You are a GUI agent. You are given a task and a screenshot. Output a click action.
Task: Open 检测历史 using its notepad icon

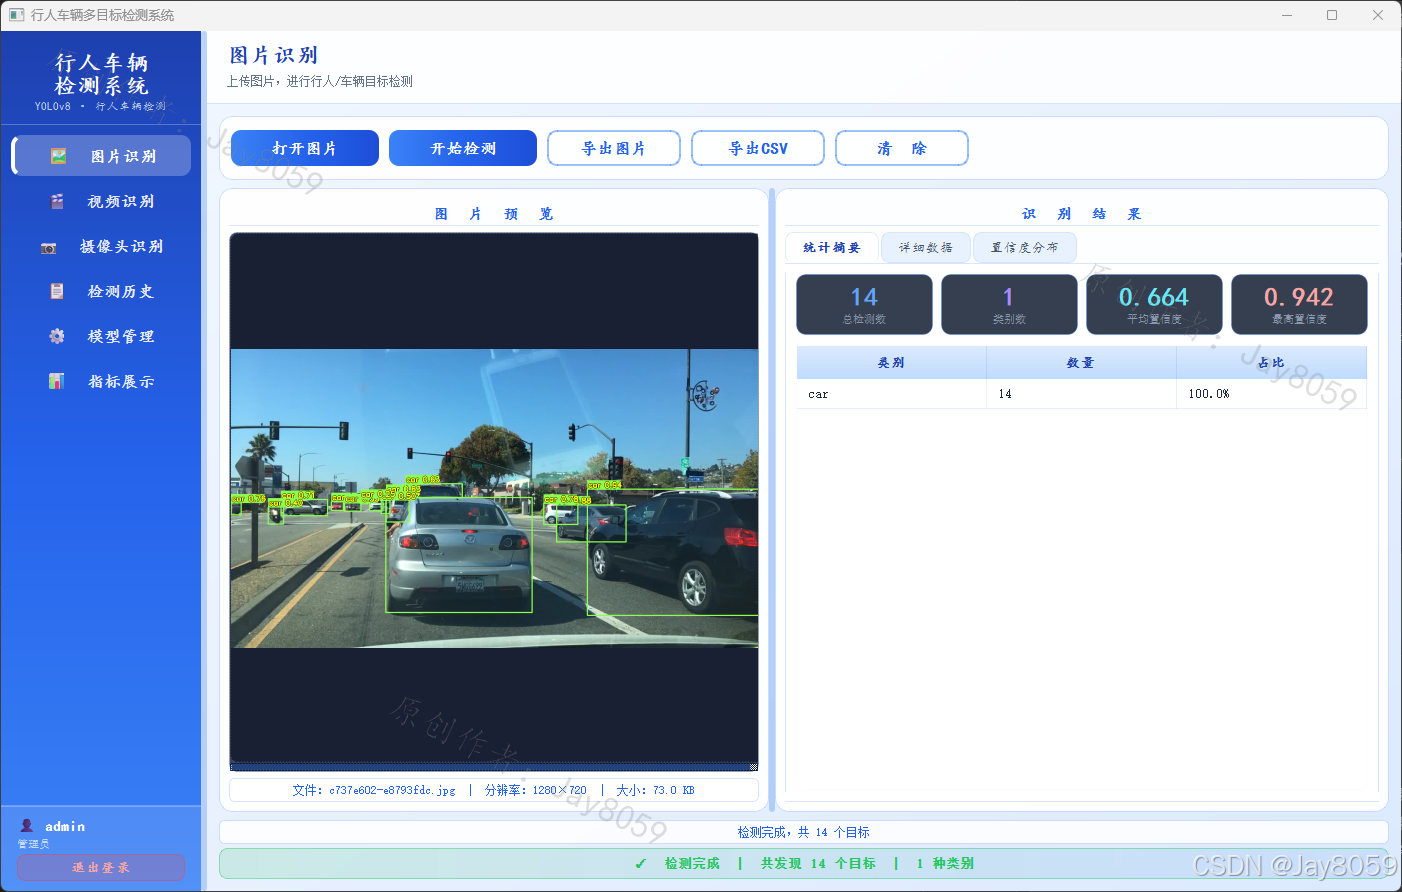tap(57, 291)
